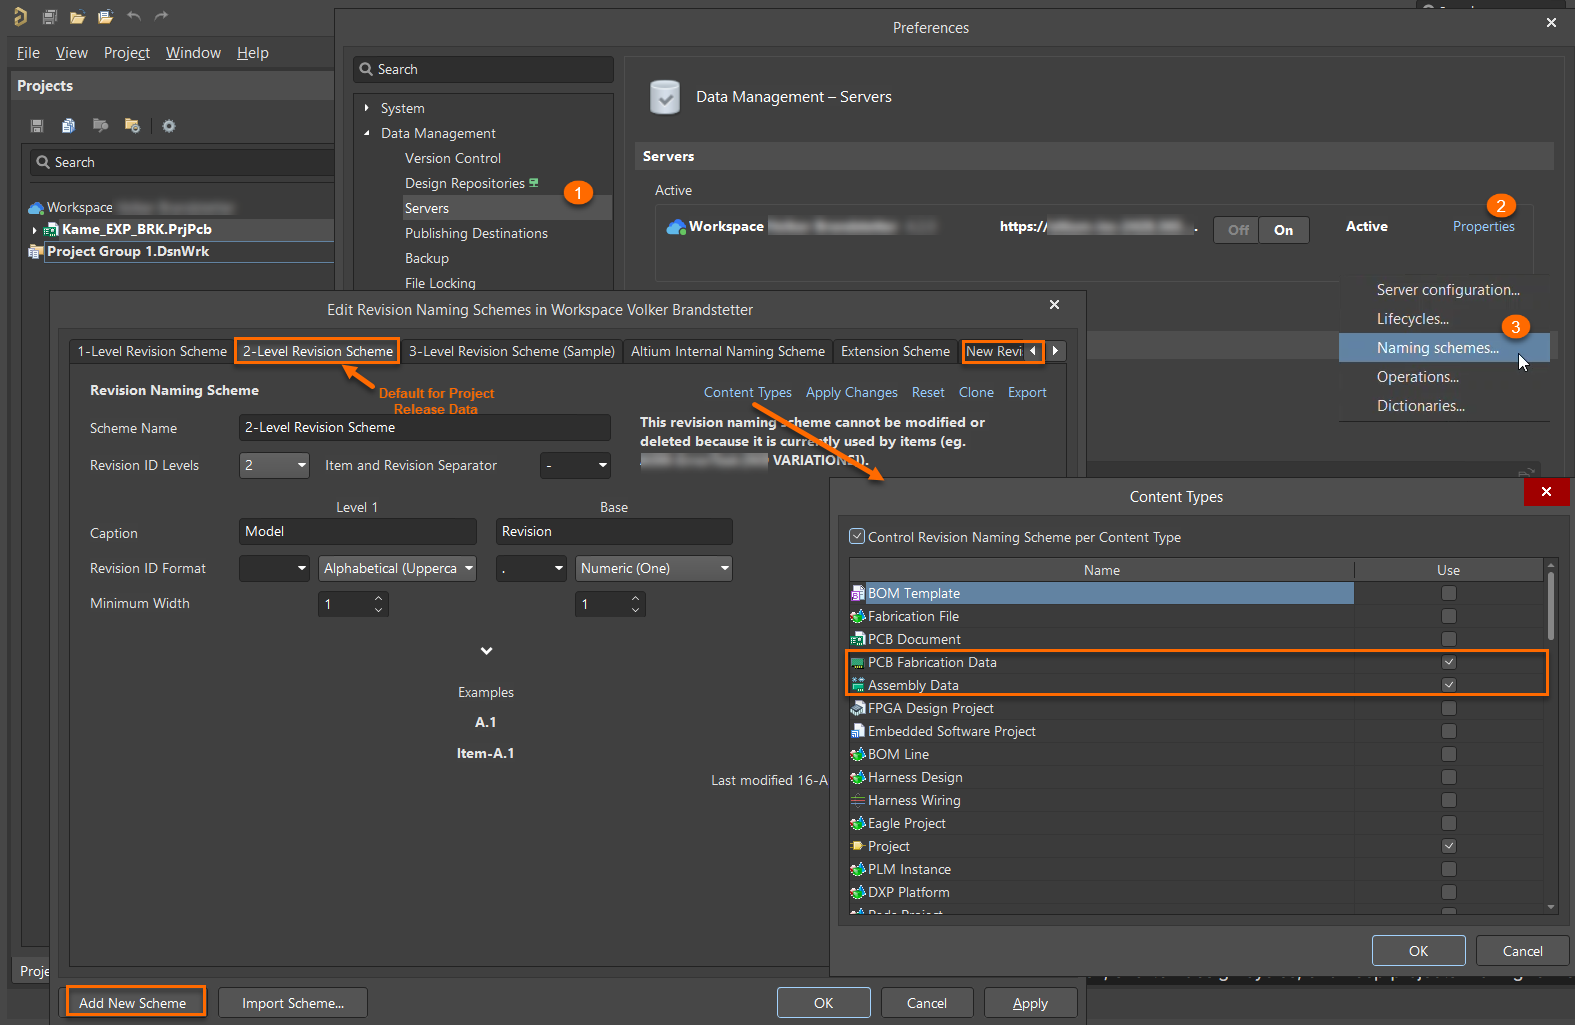Click the Add New Scheme button
Viewport: 1575px width, 1025px height.
pos(133,1003)
